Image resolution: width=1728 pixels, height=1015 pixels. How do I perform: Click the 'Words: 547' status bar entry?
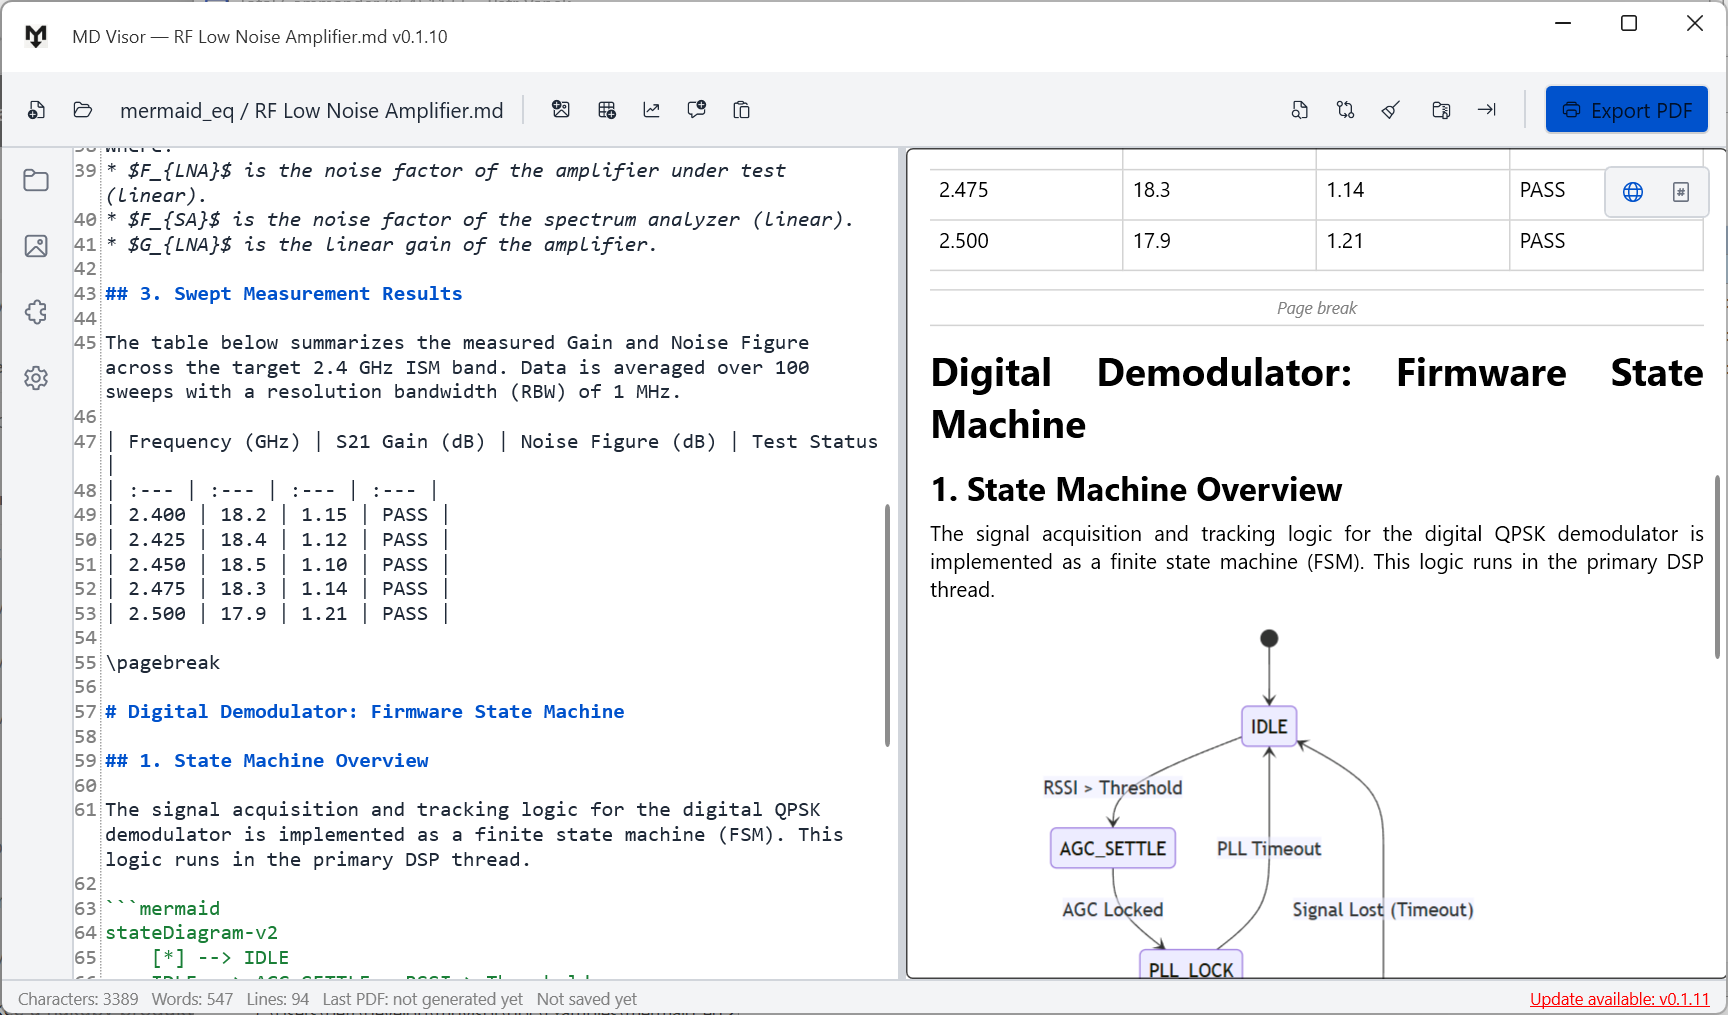coord(192,999)
